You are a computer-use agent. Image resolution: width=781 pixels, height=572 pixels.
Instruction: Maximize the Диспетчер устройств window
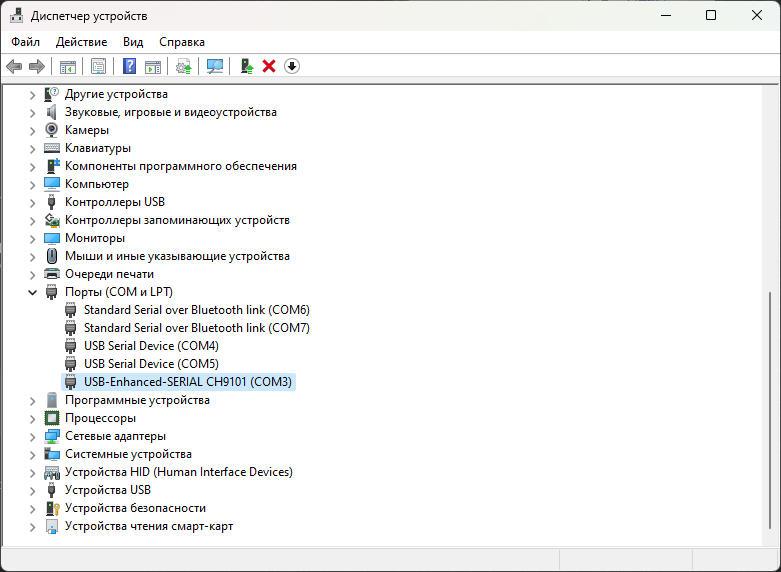(711, 15)
